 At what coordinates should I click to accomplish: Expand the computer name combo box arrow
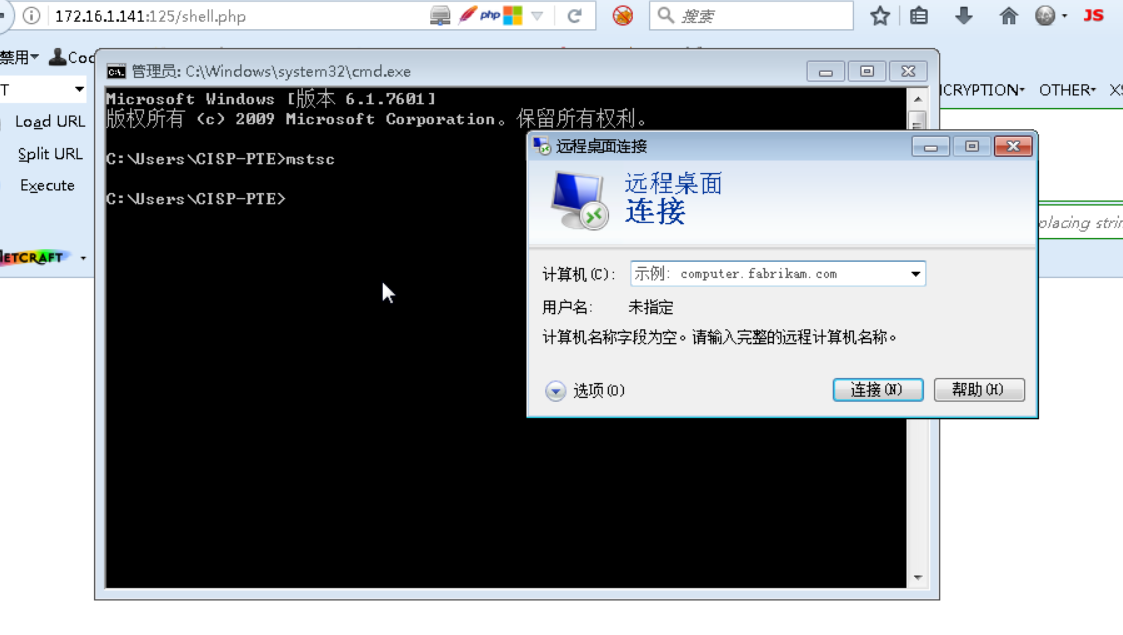[x=915, y=274]
